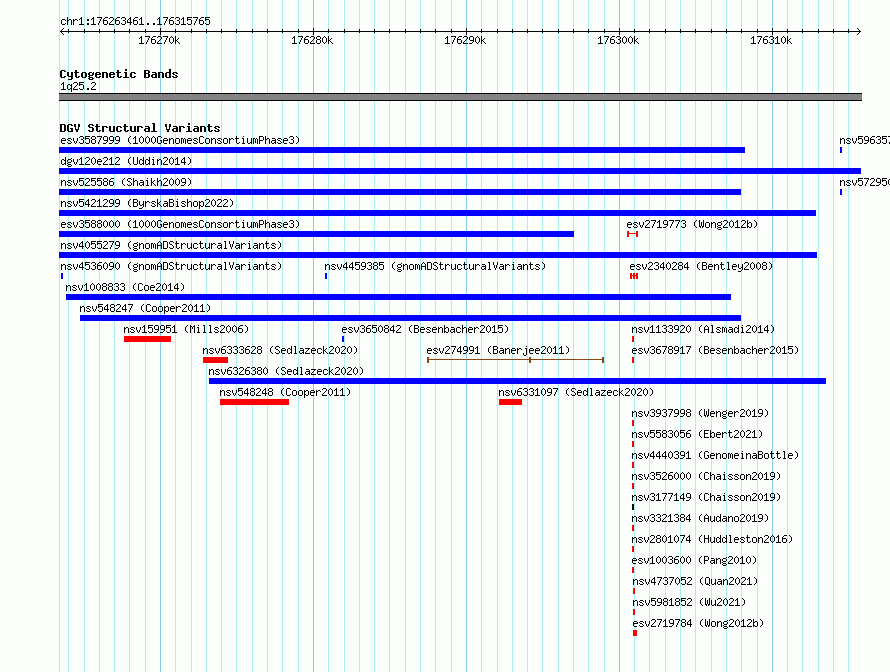Click the DGV Structural Variants track heading

click(140, 128)
